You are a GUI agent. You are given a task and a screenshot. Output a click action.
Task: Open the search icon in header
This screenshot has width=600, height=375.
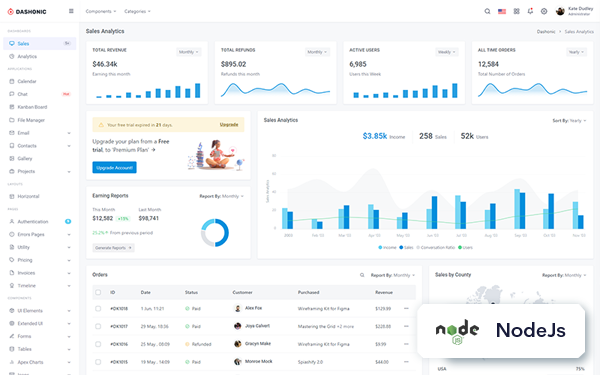click(487, 11)
